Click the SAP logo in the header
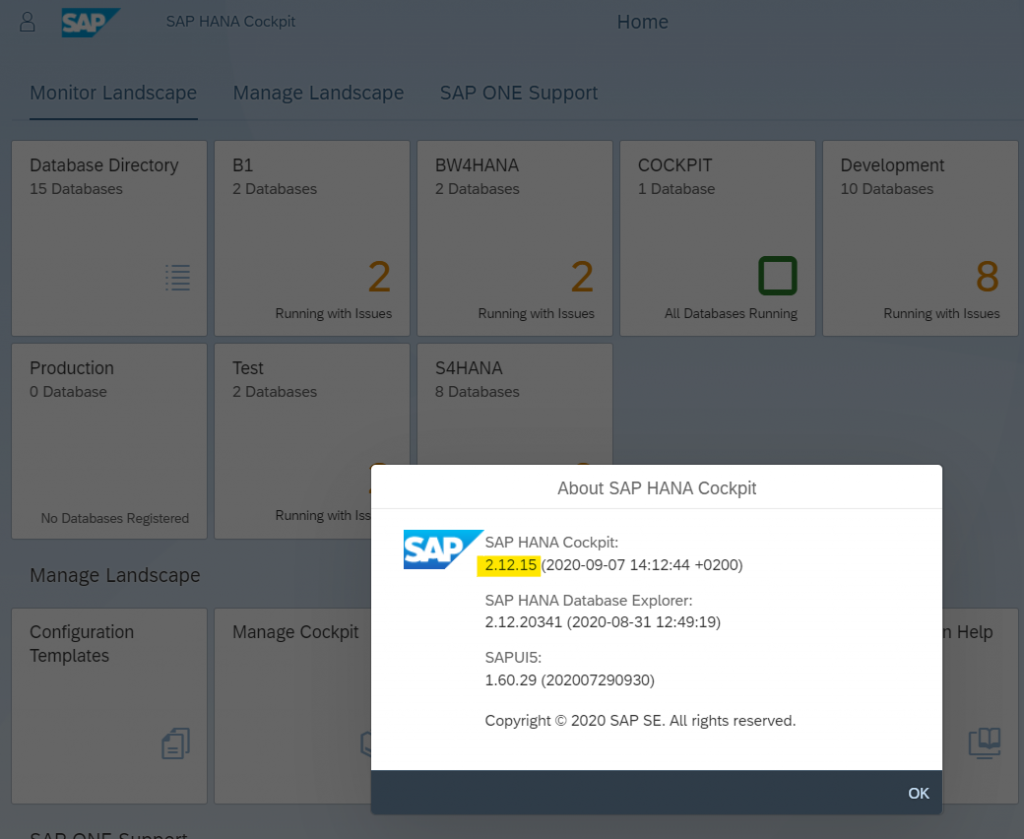 pyautogui.click(x=90, y=22)
